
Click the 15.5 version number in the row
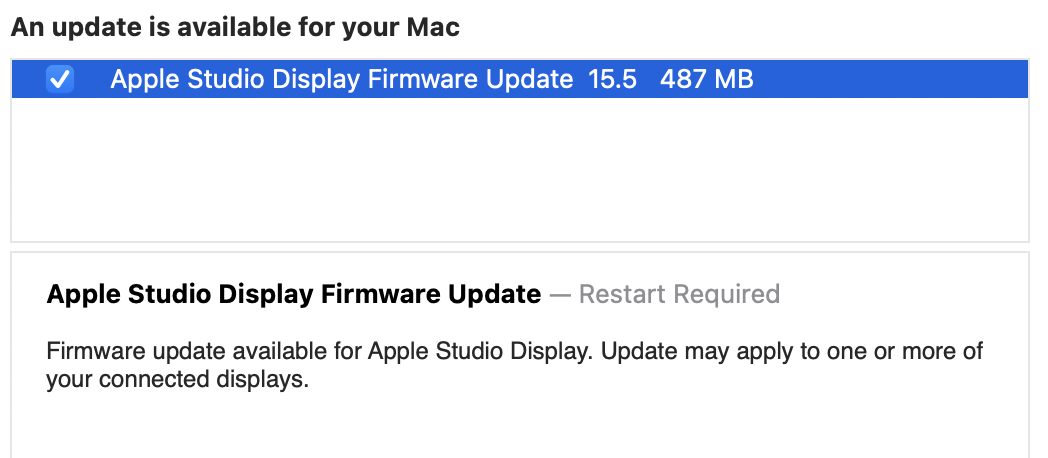coord(612,79)
